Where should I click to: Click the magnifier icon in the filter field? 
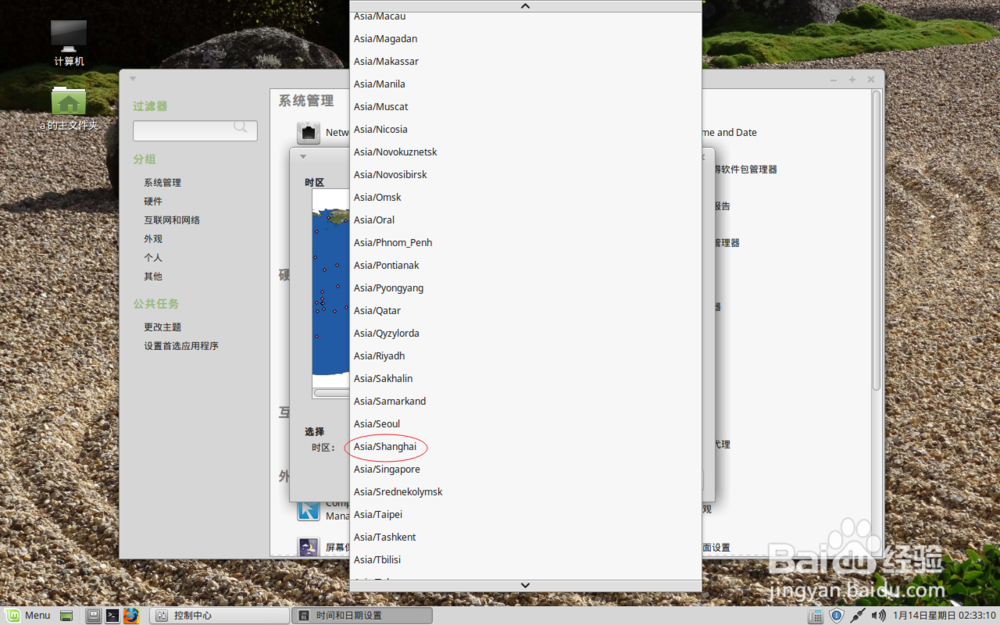[x=240, y=130]
